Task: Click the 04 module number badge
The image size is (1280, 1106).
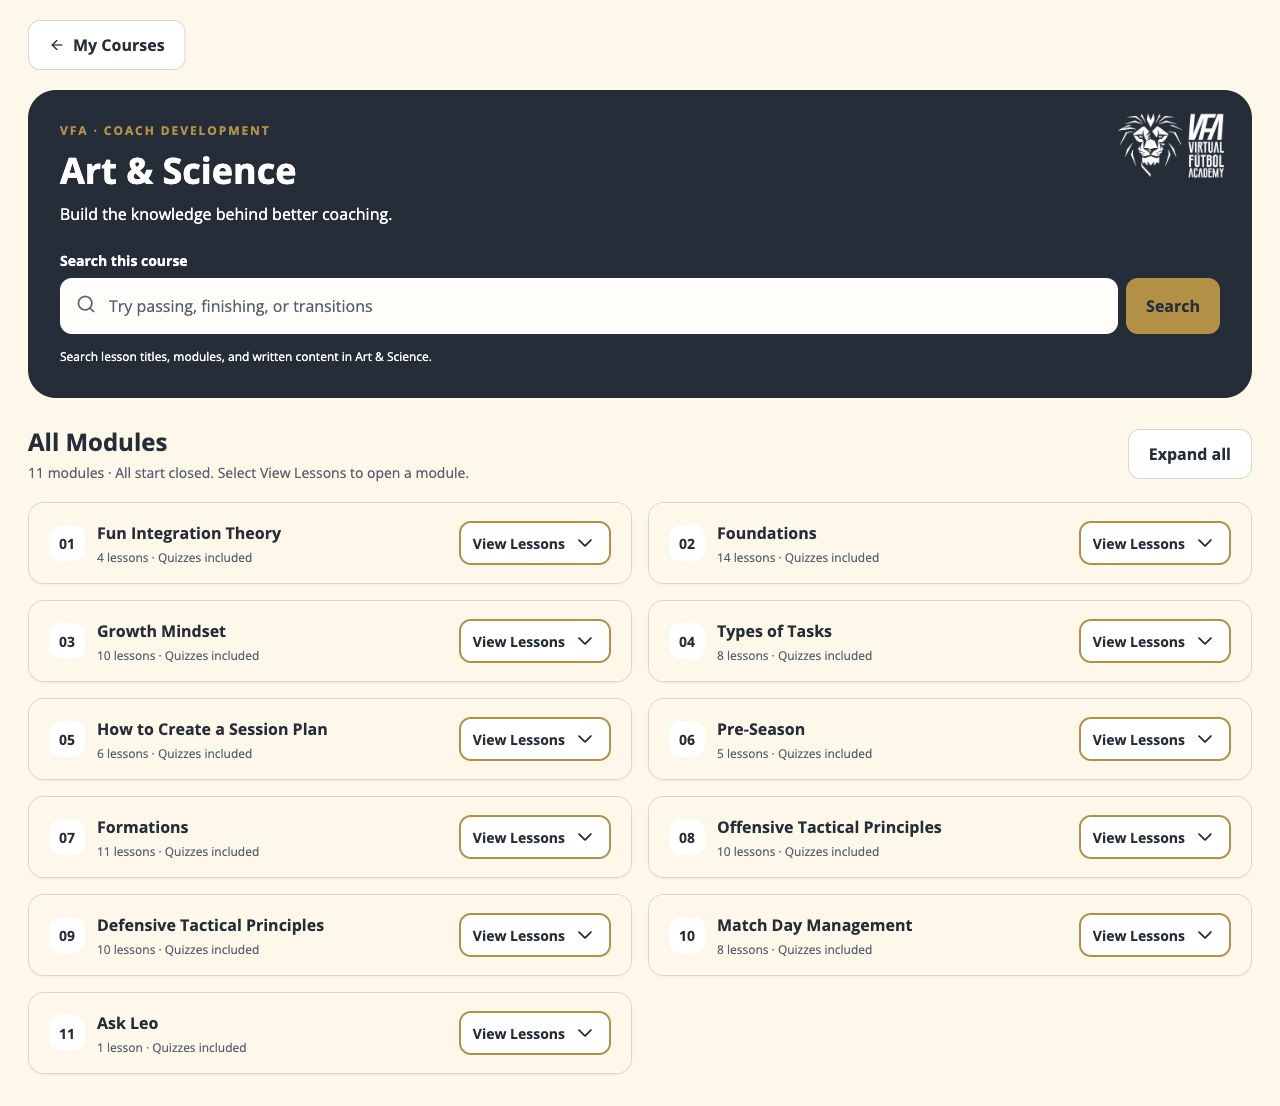Action: pyautogui.click(x=687, y=642)
